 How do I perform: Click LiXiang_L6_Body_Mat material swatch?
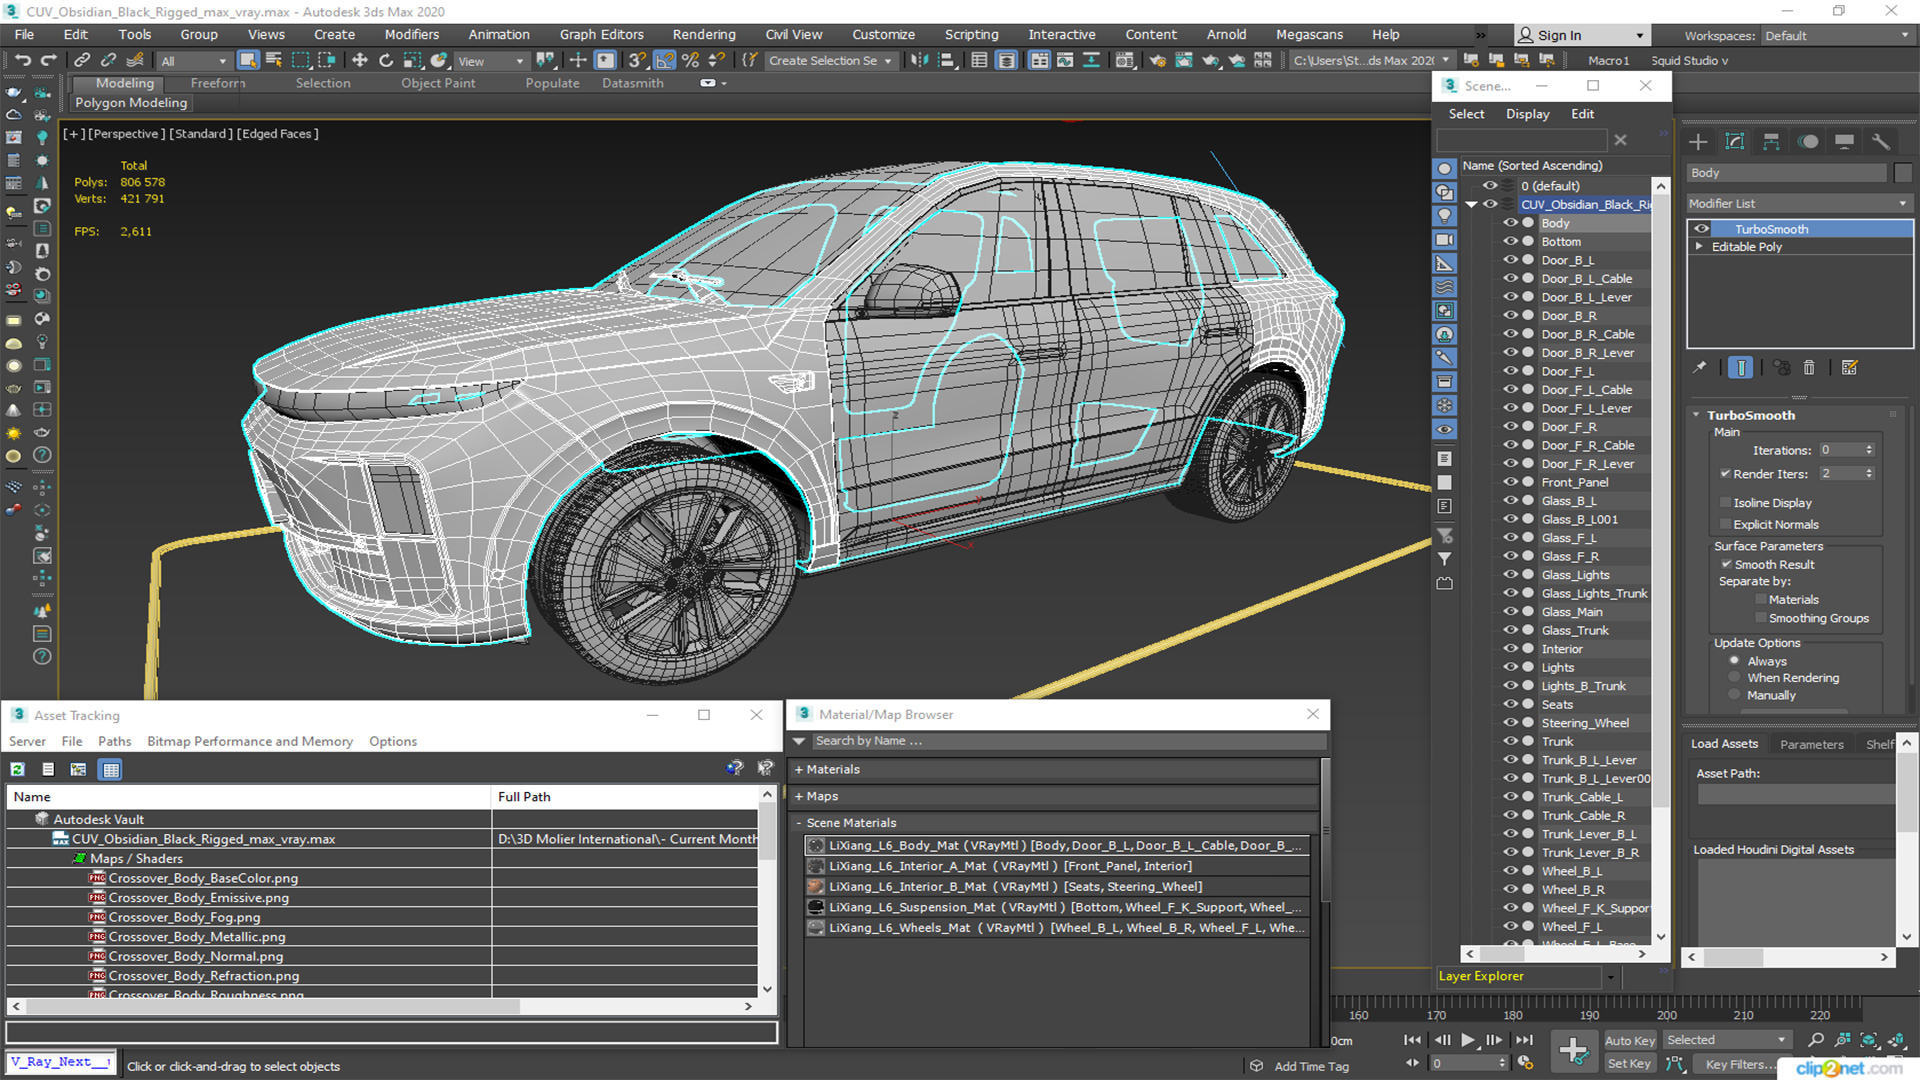[x=816, y=845]
